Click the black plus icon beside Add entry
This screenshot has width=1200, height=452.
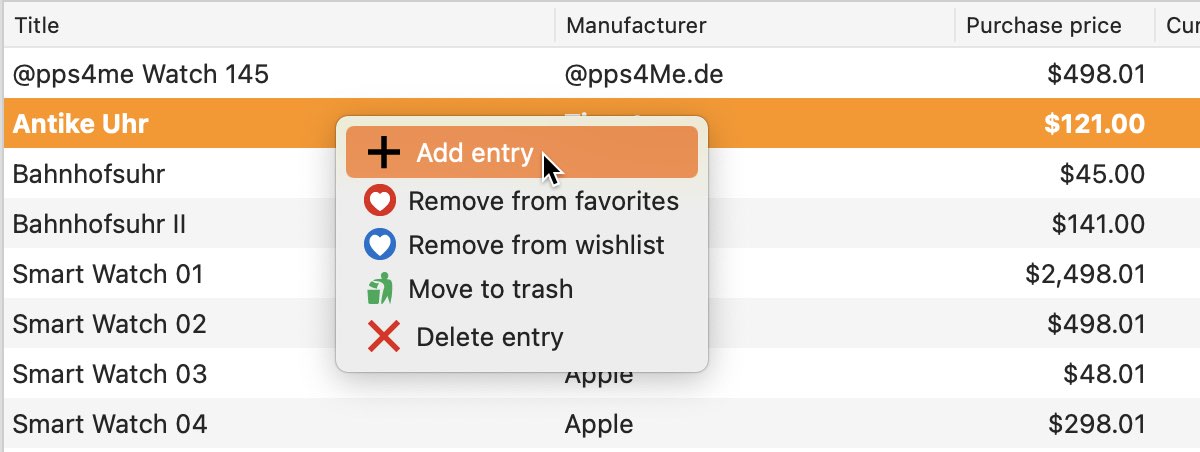click(384, 153)
